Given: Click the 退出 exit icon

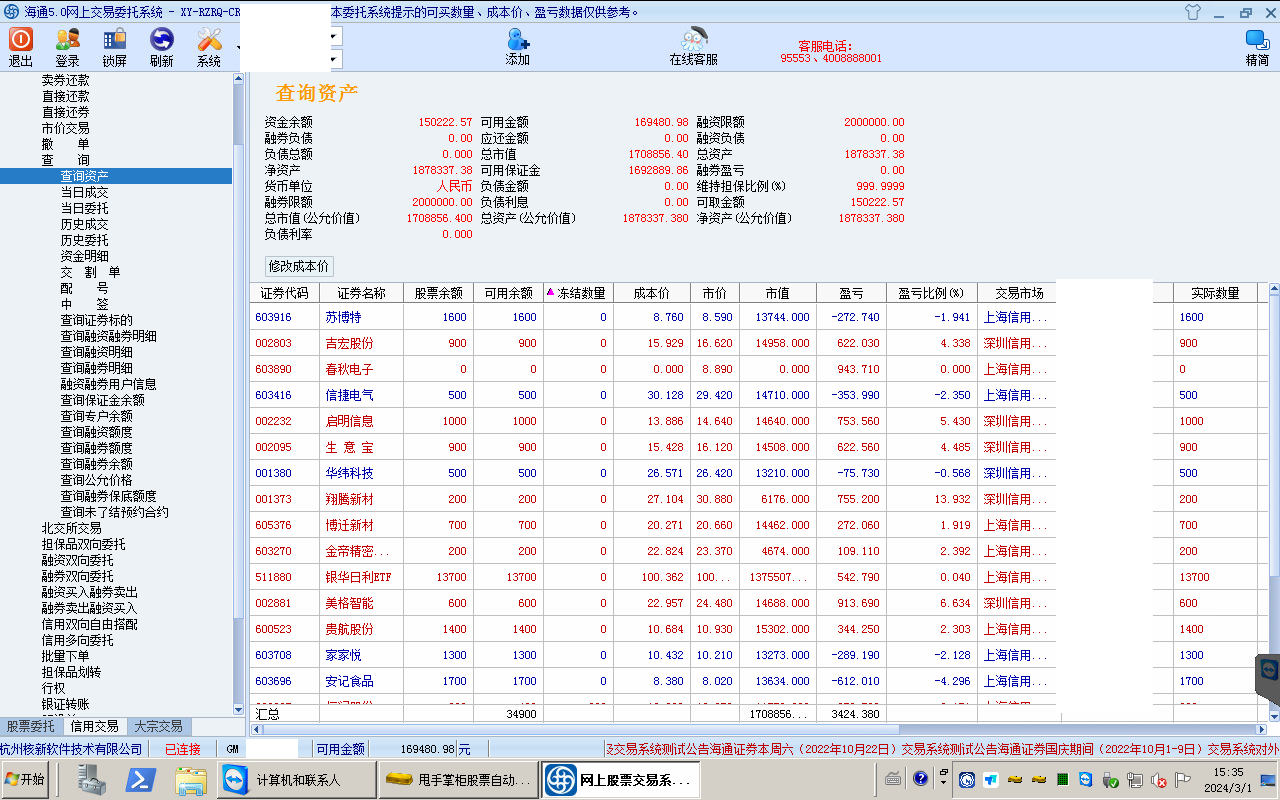Looking at the screenshot, I should (21, 46).
